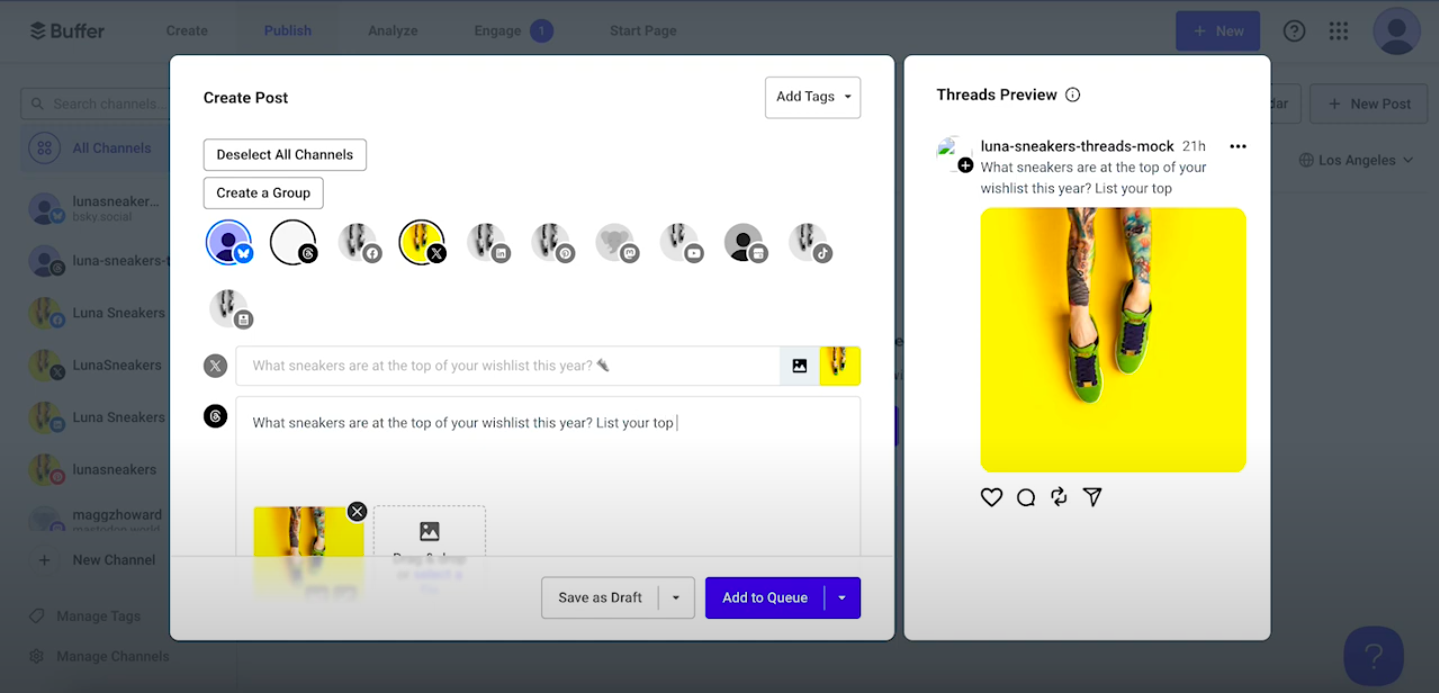The width and height of the screenshot is (1439, 693).
Task: Click Deselect All Channels button
Action: 285,155
